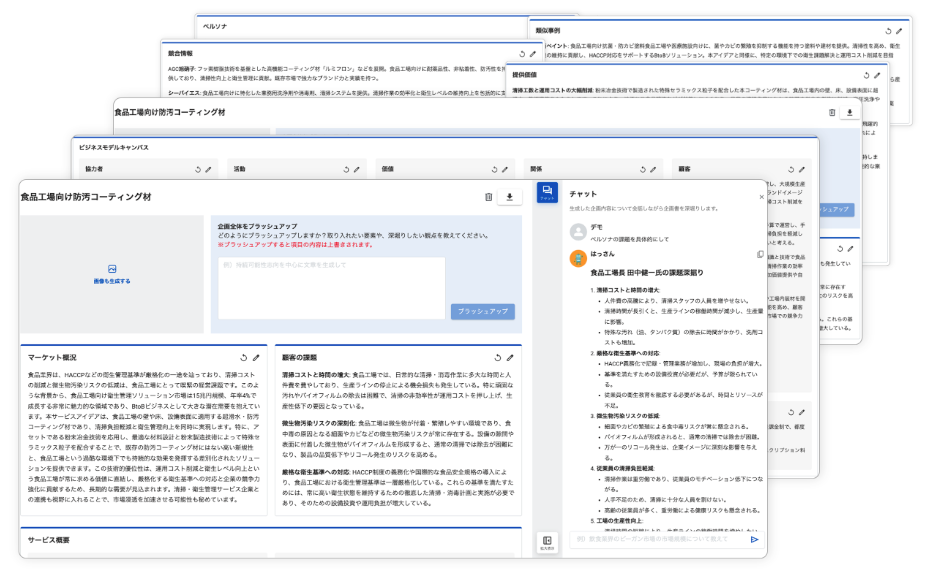Click the はっさん bot avatar
This screenshot has width=933, height=573.
click(x=578, y=258)
